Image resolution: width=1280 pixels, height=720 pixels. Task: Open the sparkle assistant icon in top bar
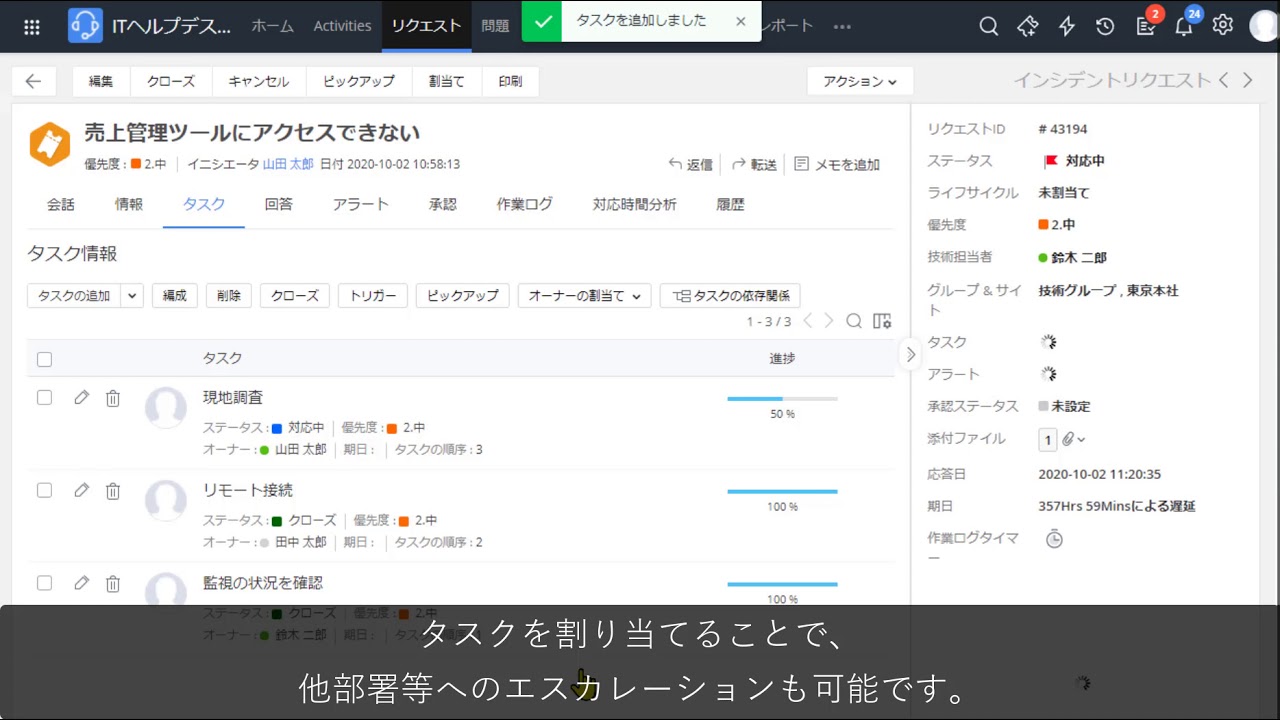[x=1028, y=27]
